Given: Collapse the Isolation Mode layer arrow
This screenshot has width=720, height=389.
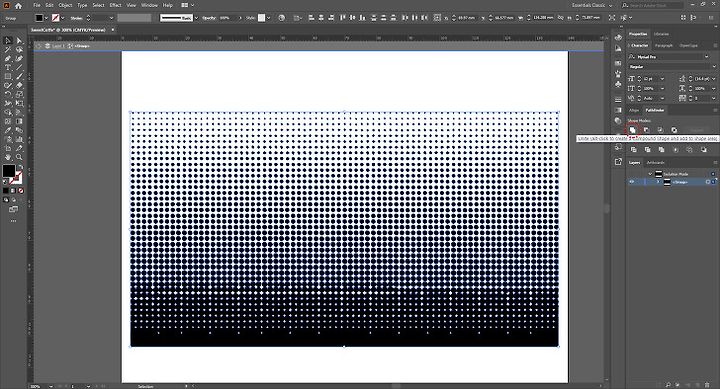Looking at the screenshot, I should (x=650, y=174).
